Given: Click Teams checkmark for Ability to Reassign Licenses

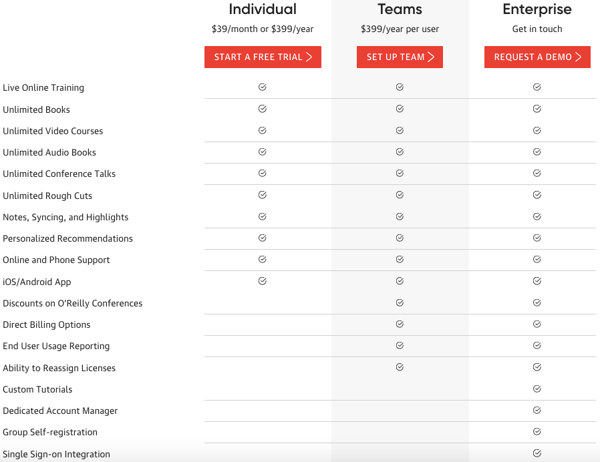Looking at the screenshot, I should point(399,367).
